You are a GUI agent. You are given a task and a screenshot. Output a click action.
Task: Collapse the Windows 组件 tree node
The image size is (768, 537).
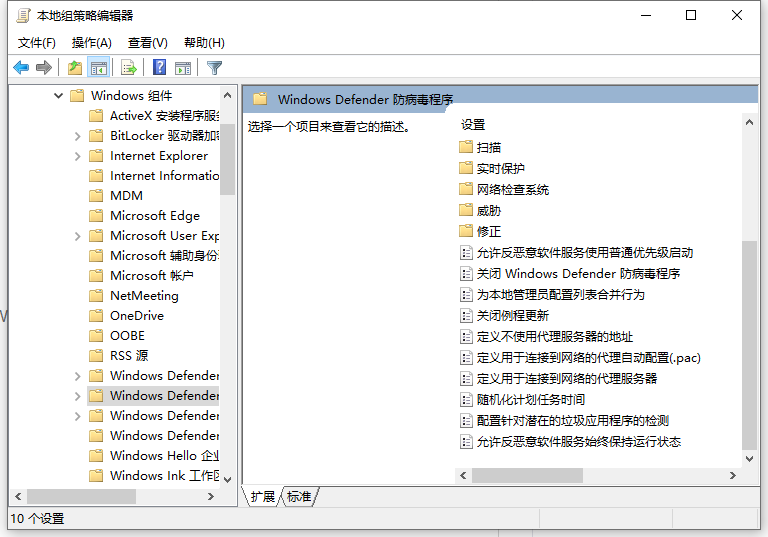coord(58,96)
